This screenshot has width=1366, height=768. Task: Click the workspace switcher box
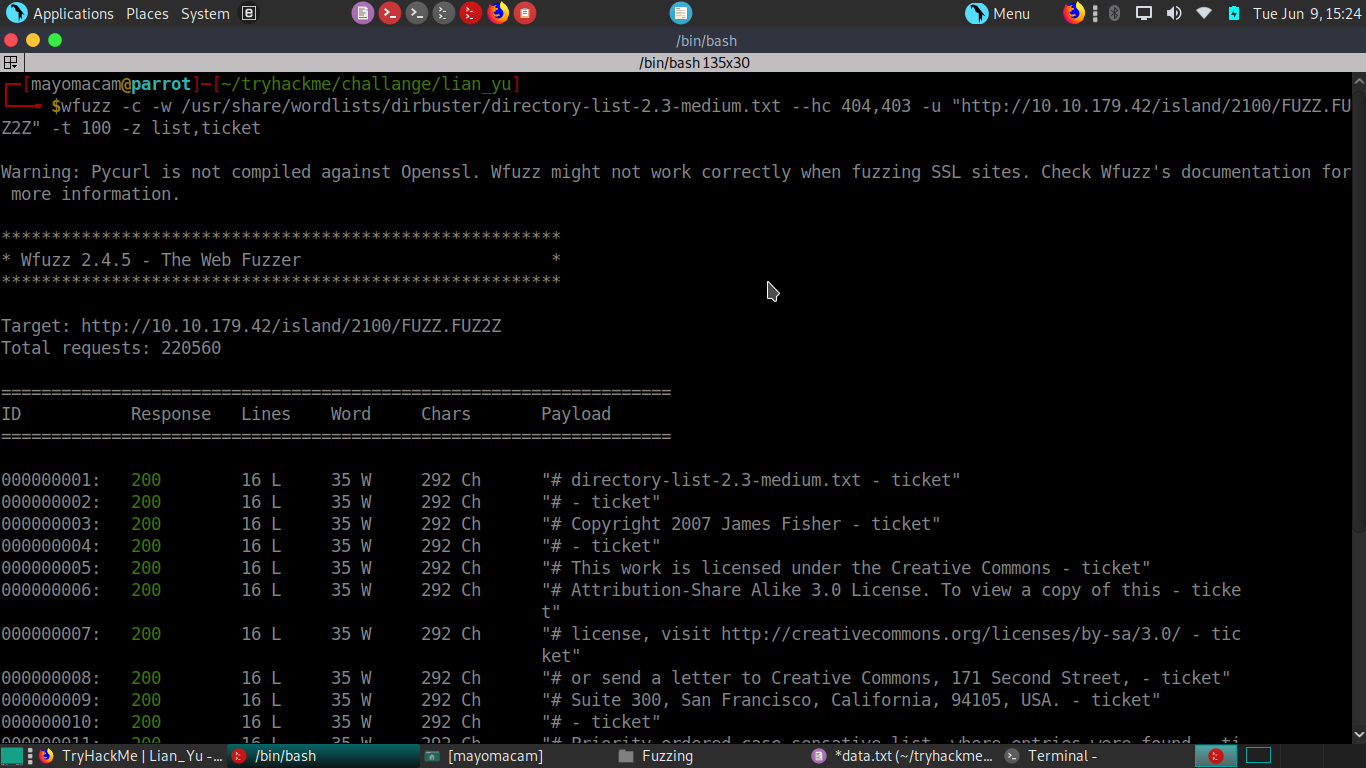pos(1258,755)
